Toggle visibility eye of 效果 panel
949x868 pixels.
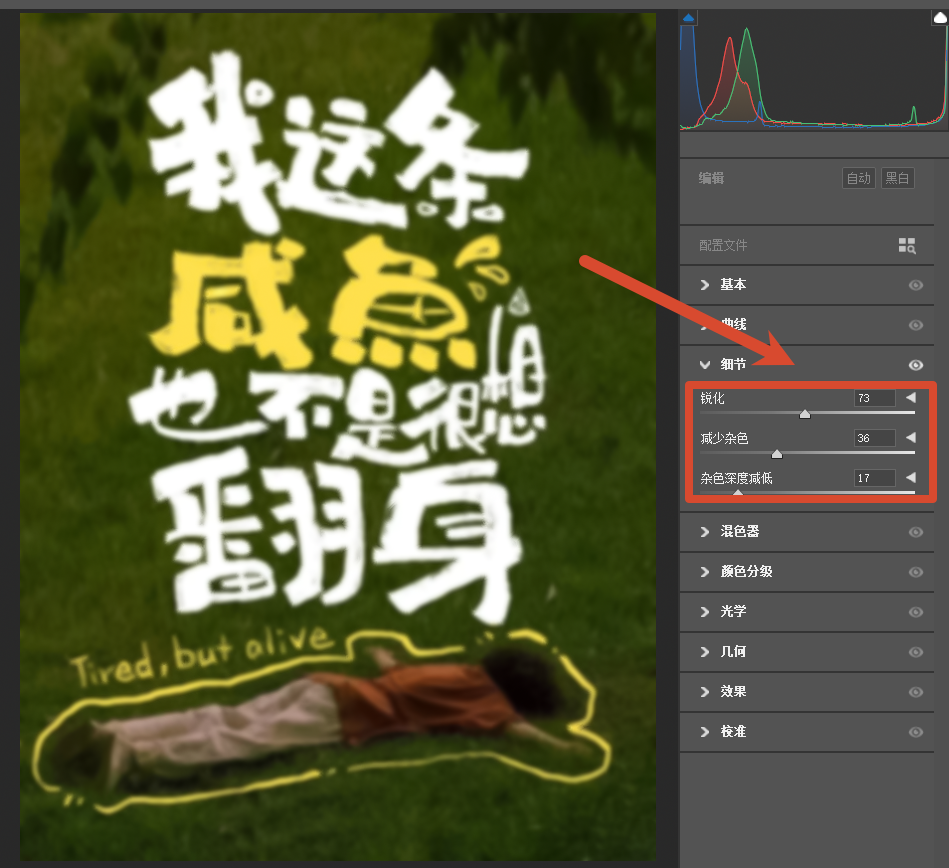pyautogui.click(x=916, y=692)
